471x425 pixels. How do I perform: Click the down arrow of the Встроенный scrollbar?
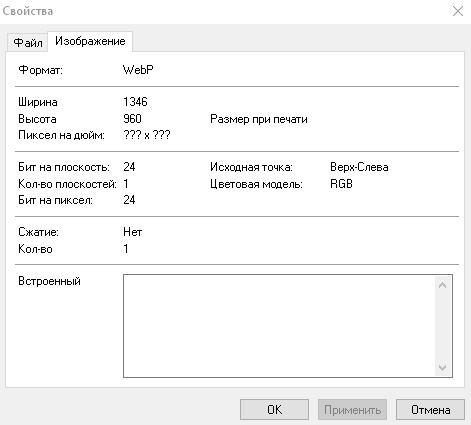click(x=443, y=367)
